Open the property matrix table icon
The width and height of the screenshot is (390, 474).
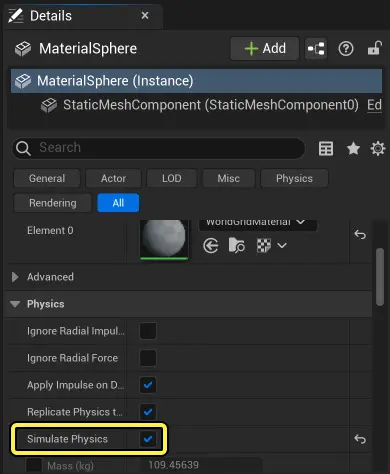click(x=326, y=148)
